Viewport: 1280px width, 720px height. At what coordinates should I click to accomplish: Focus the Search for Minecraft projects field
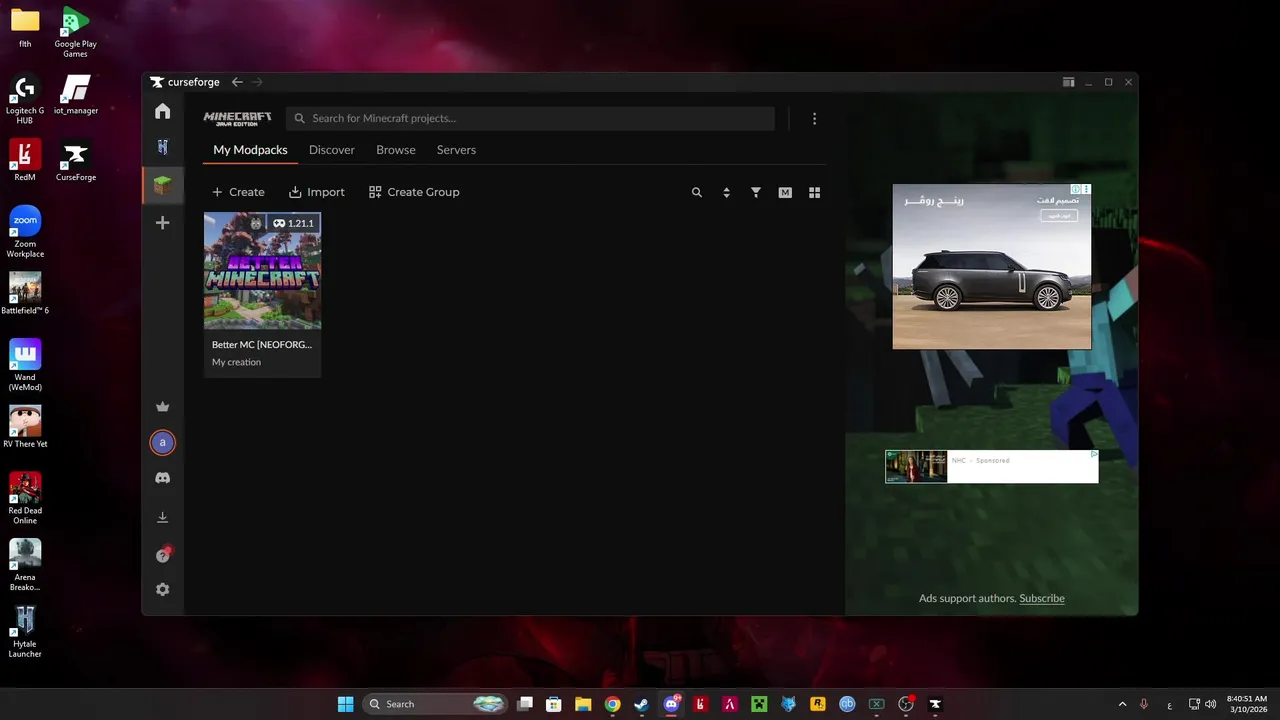click(530, 118)
